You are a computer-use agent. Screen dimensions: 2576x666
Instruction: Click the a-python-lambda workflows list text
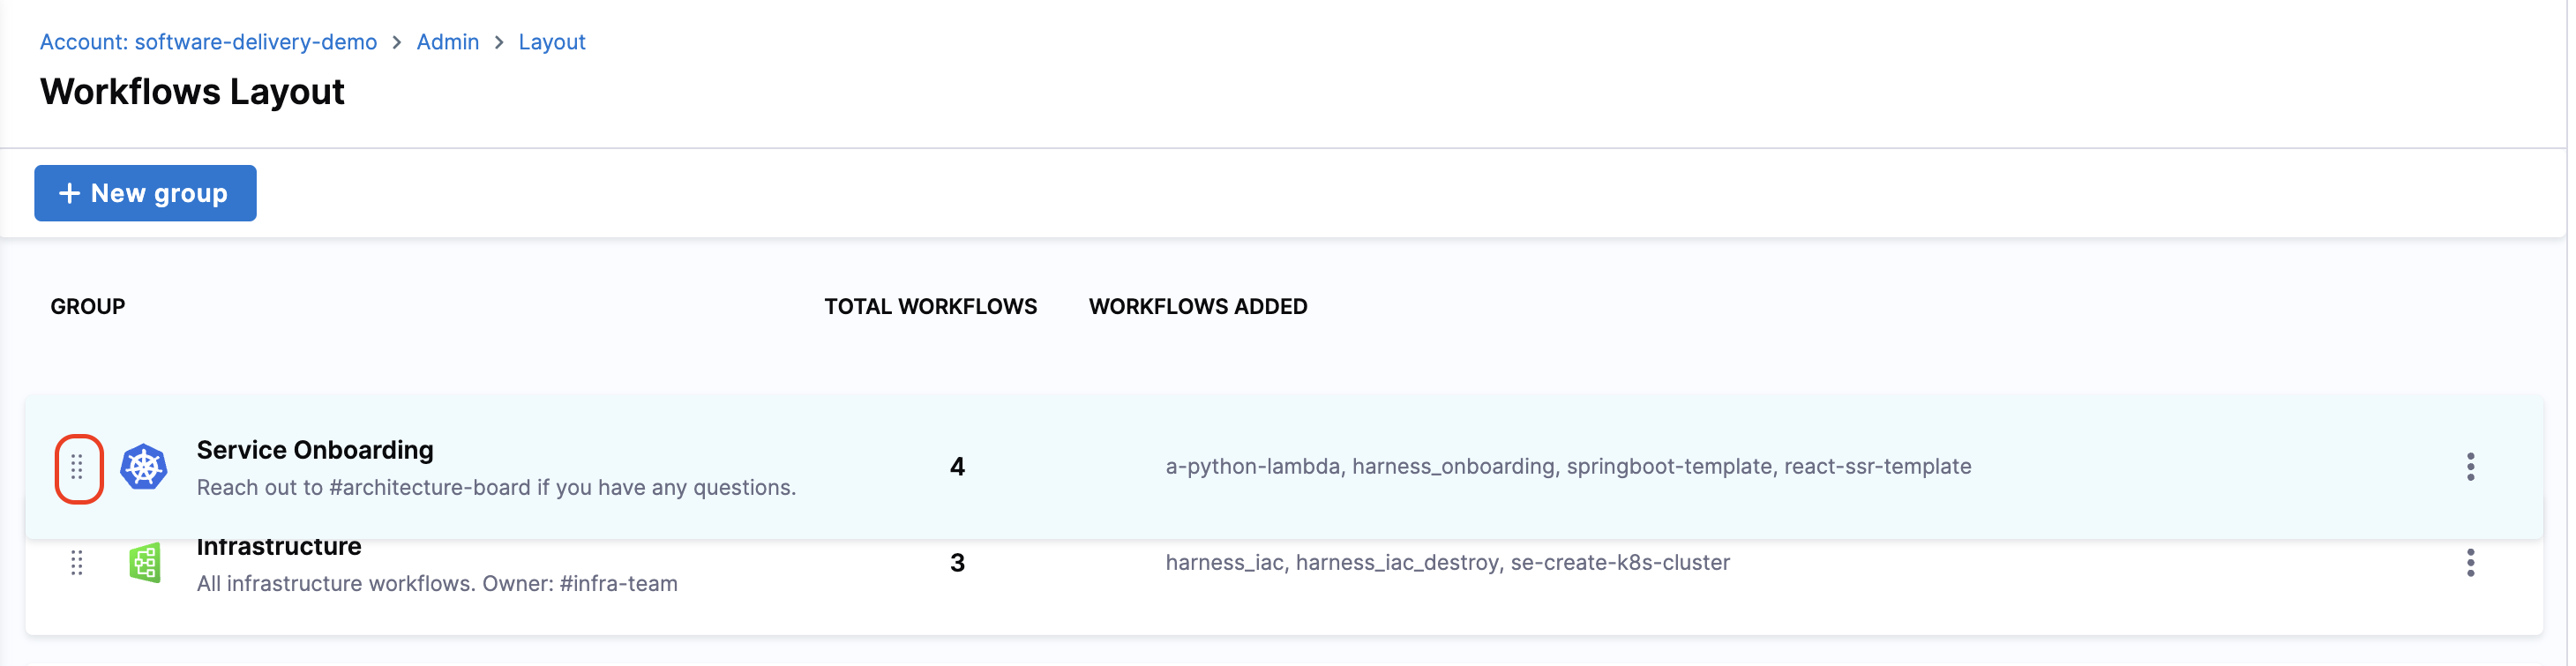(x=1567, y=467)
